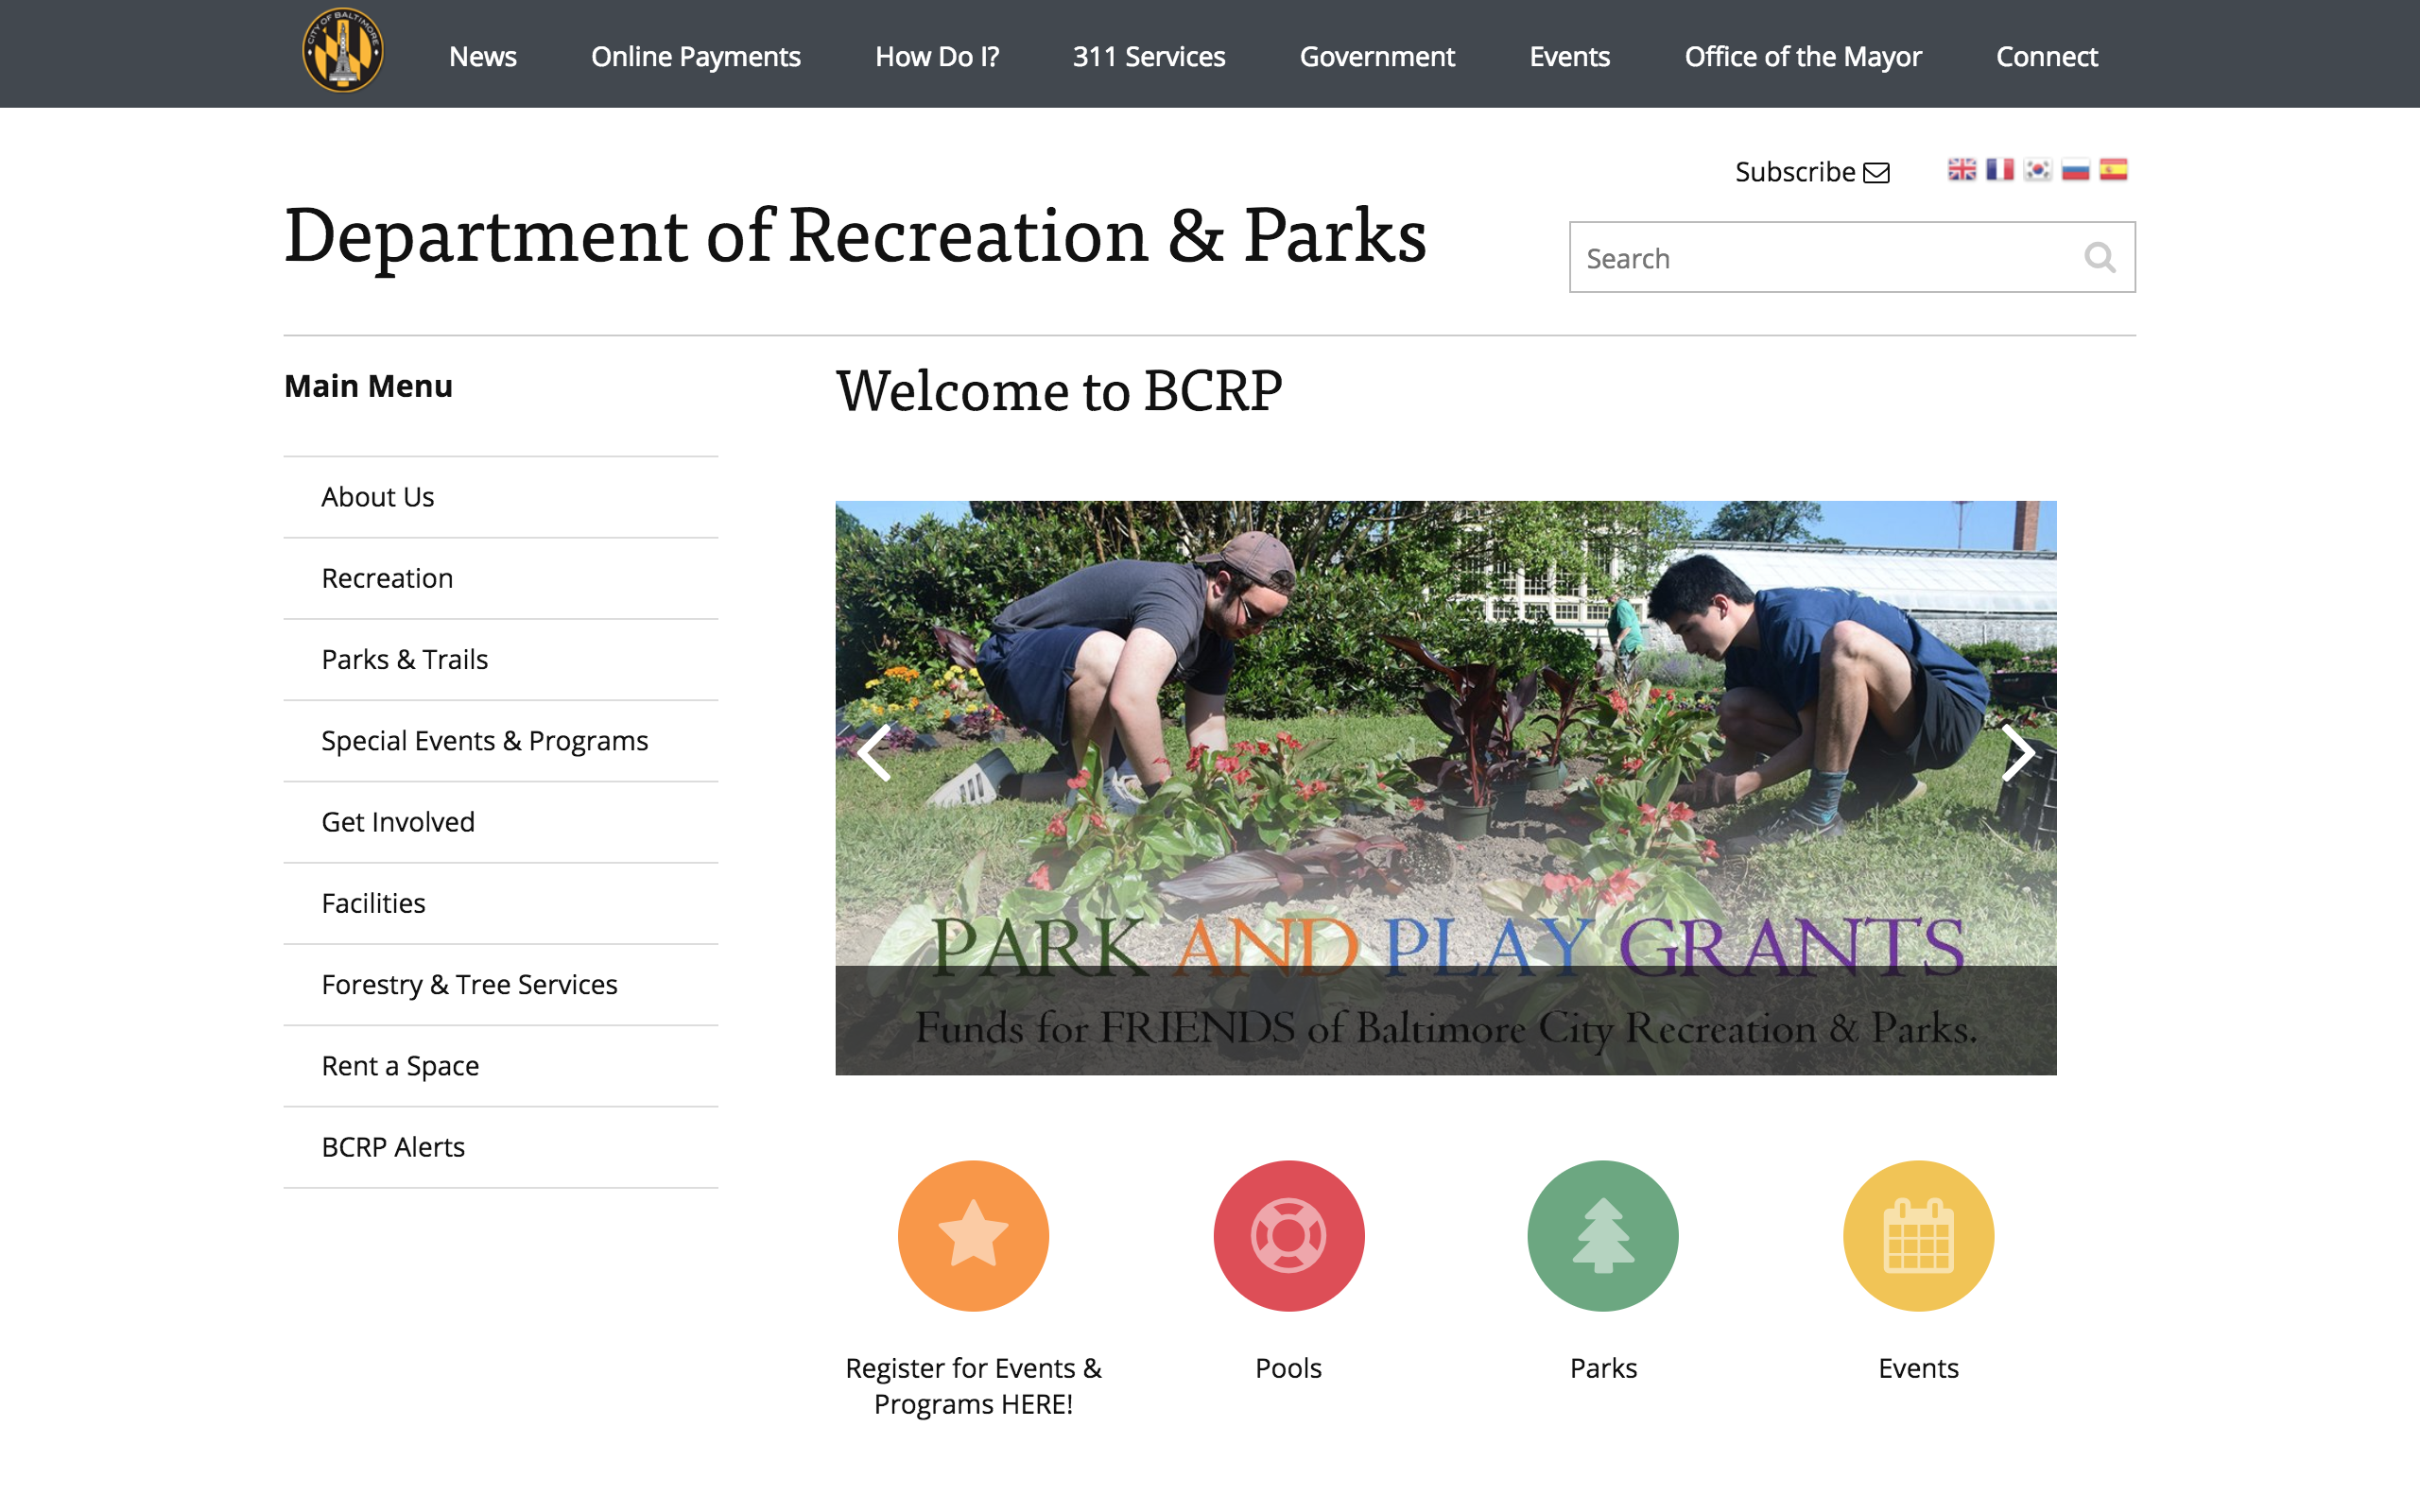This screenshot has width=2420, height=1512.
Task: Click Department of Recreation & Parks title
Action: (x=855, y=236)
